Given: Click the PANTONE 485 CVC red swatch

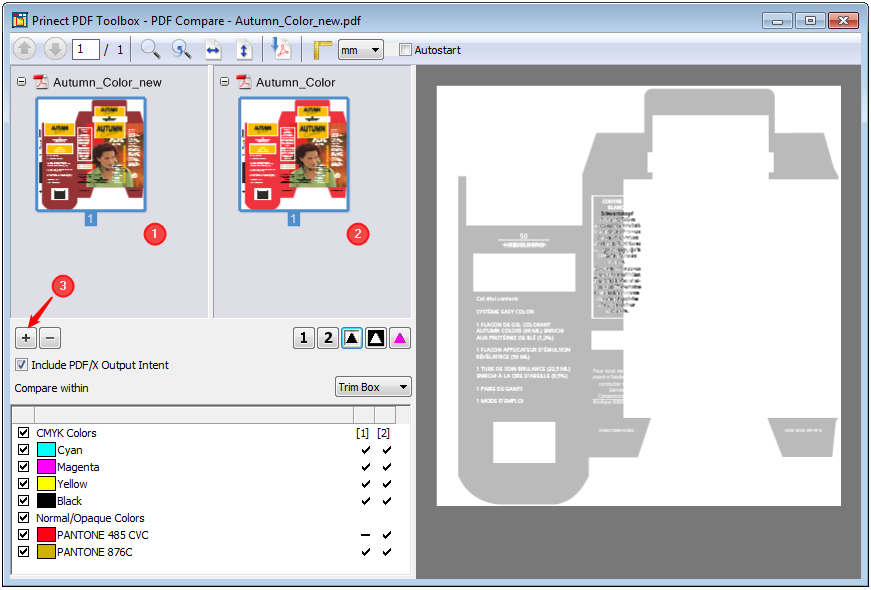Looking at the screenshot, I should click(46, 535).
